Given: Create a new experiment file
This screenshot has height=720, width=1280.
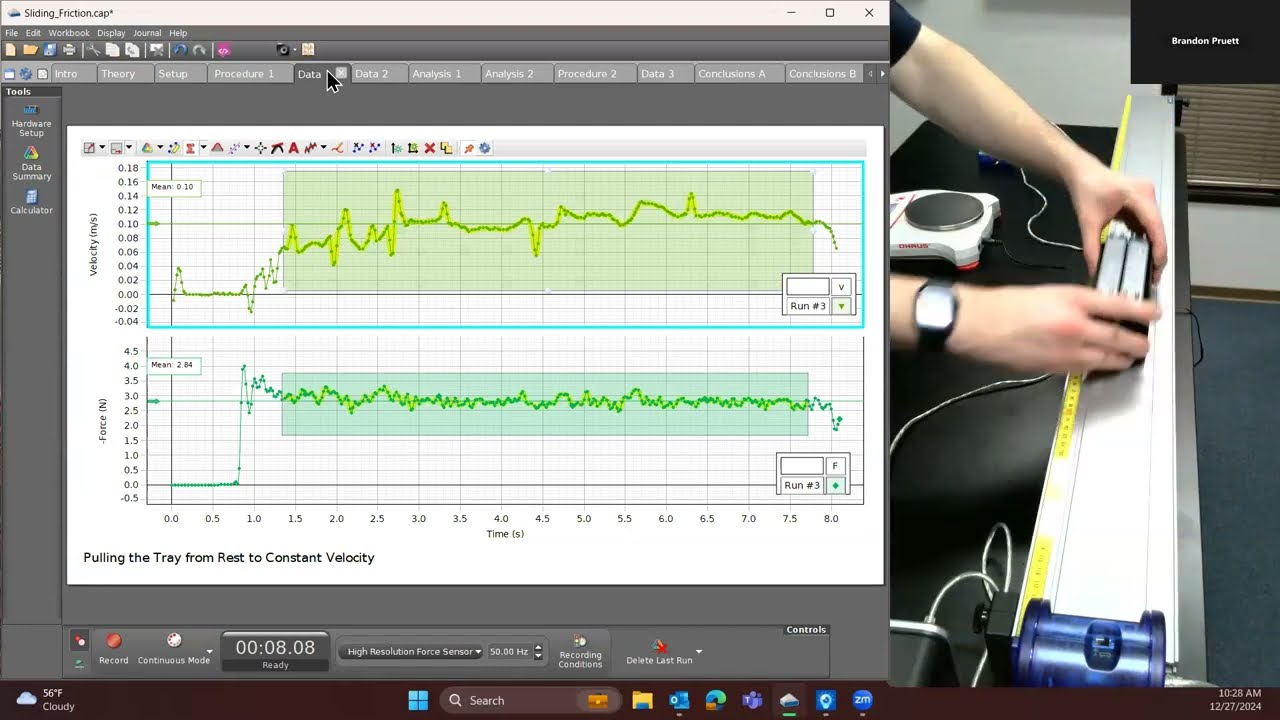Looking at the screenshot, I should tap(10, 49).
